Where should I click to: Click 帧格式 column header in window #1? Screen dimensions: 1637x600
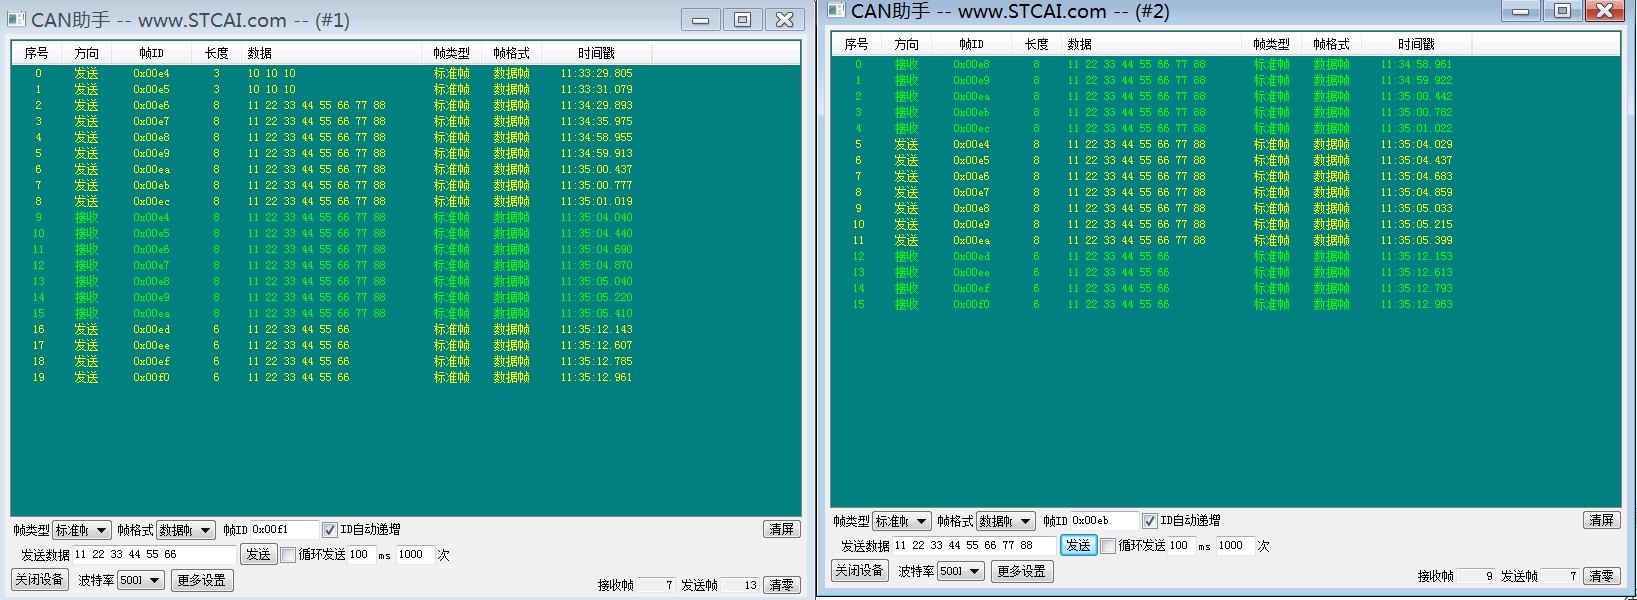[x=511, y=53]
